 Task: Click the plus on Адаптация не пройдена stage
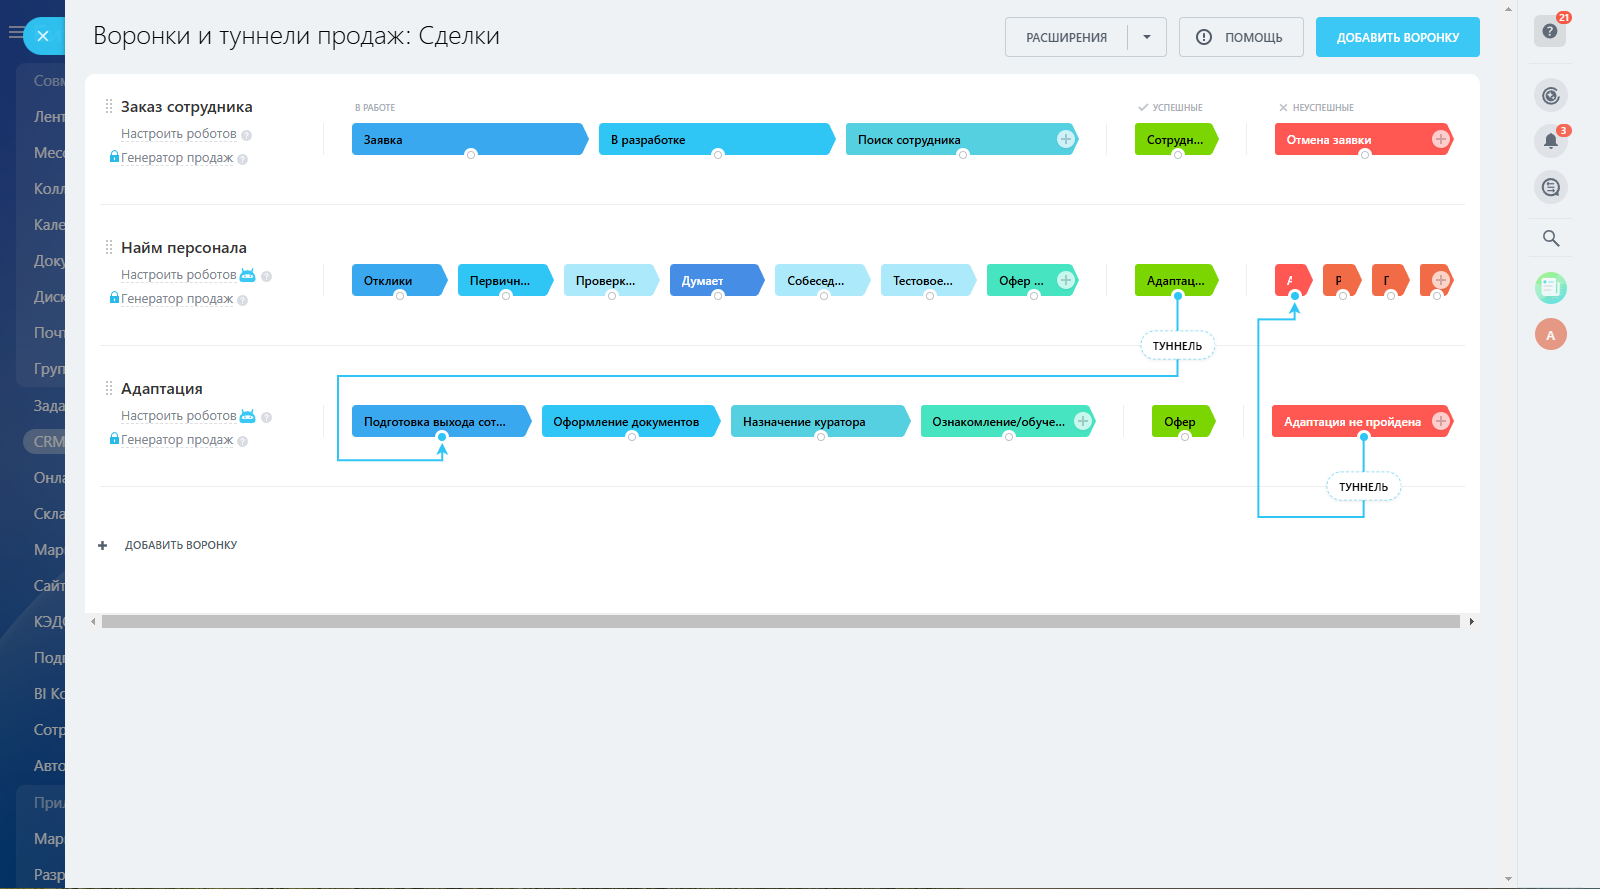pos(1441,421)
